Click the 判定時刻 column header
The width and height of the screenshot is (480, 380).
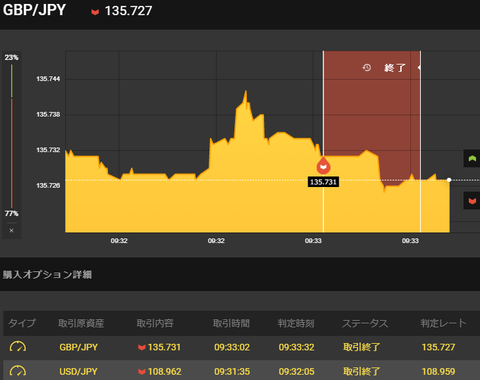point(296,323)
